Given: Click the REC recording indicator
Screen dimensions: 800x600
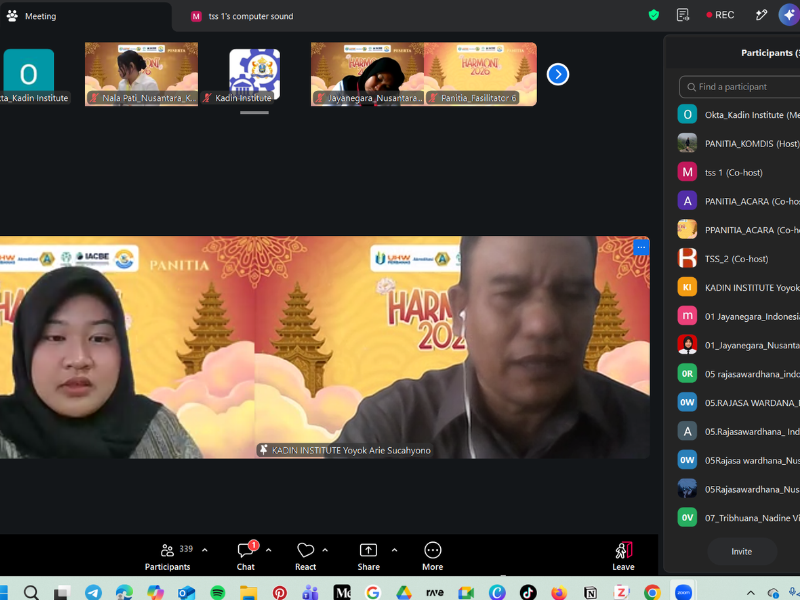Looking at the screenshot, I should pos(720,15).
